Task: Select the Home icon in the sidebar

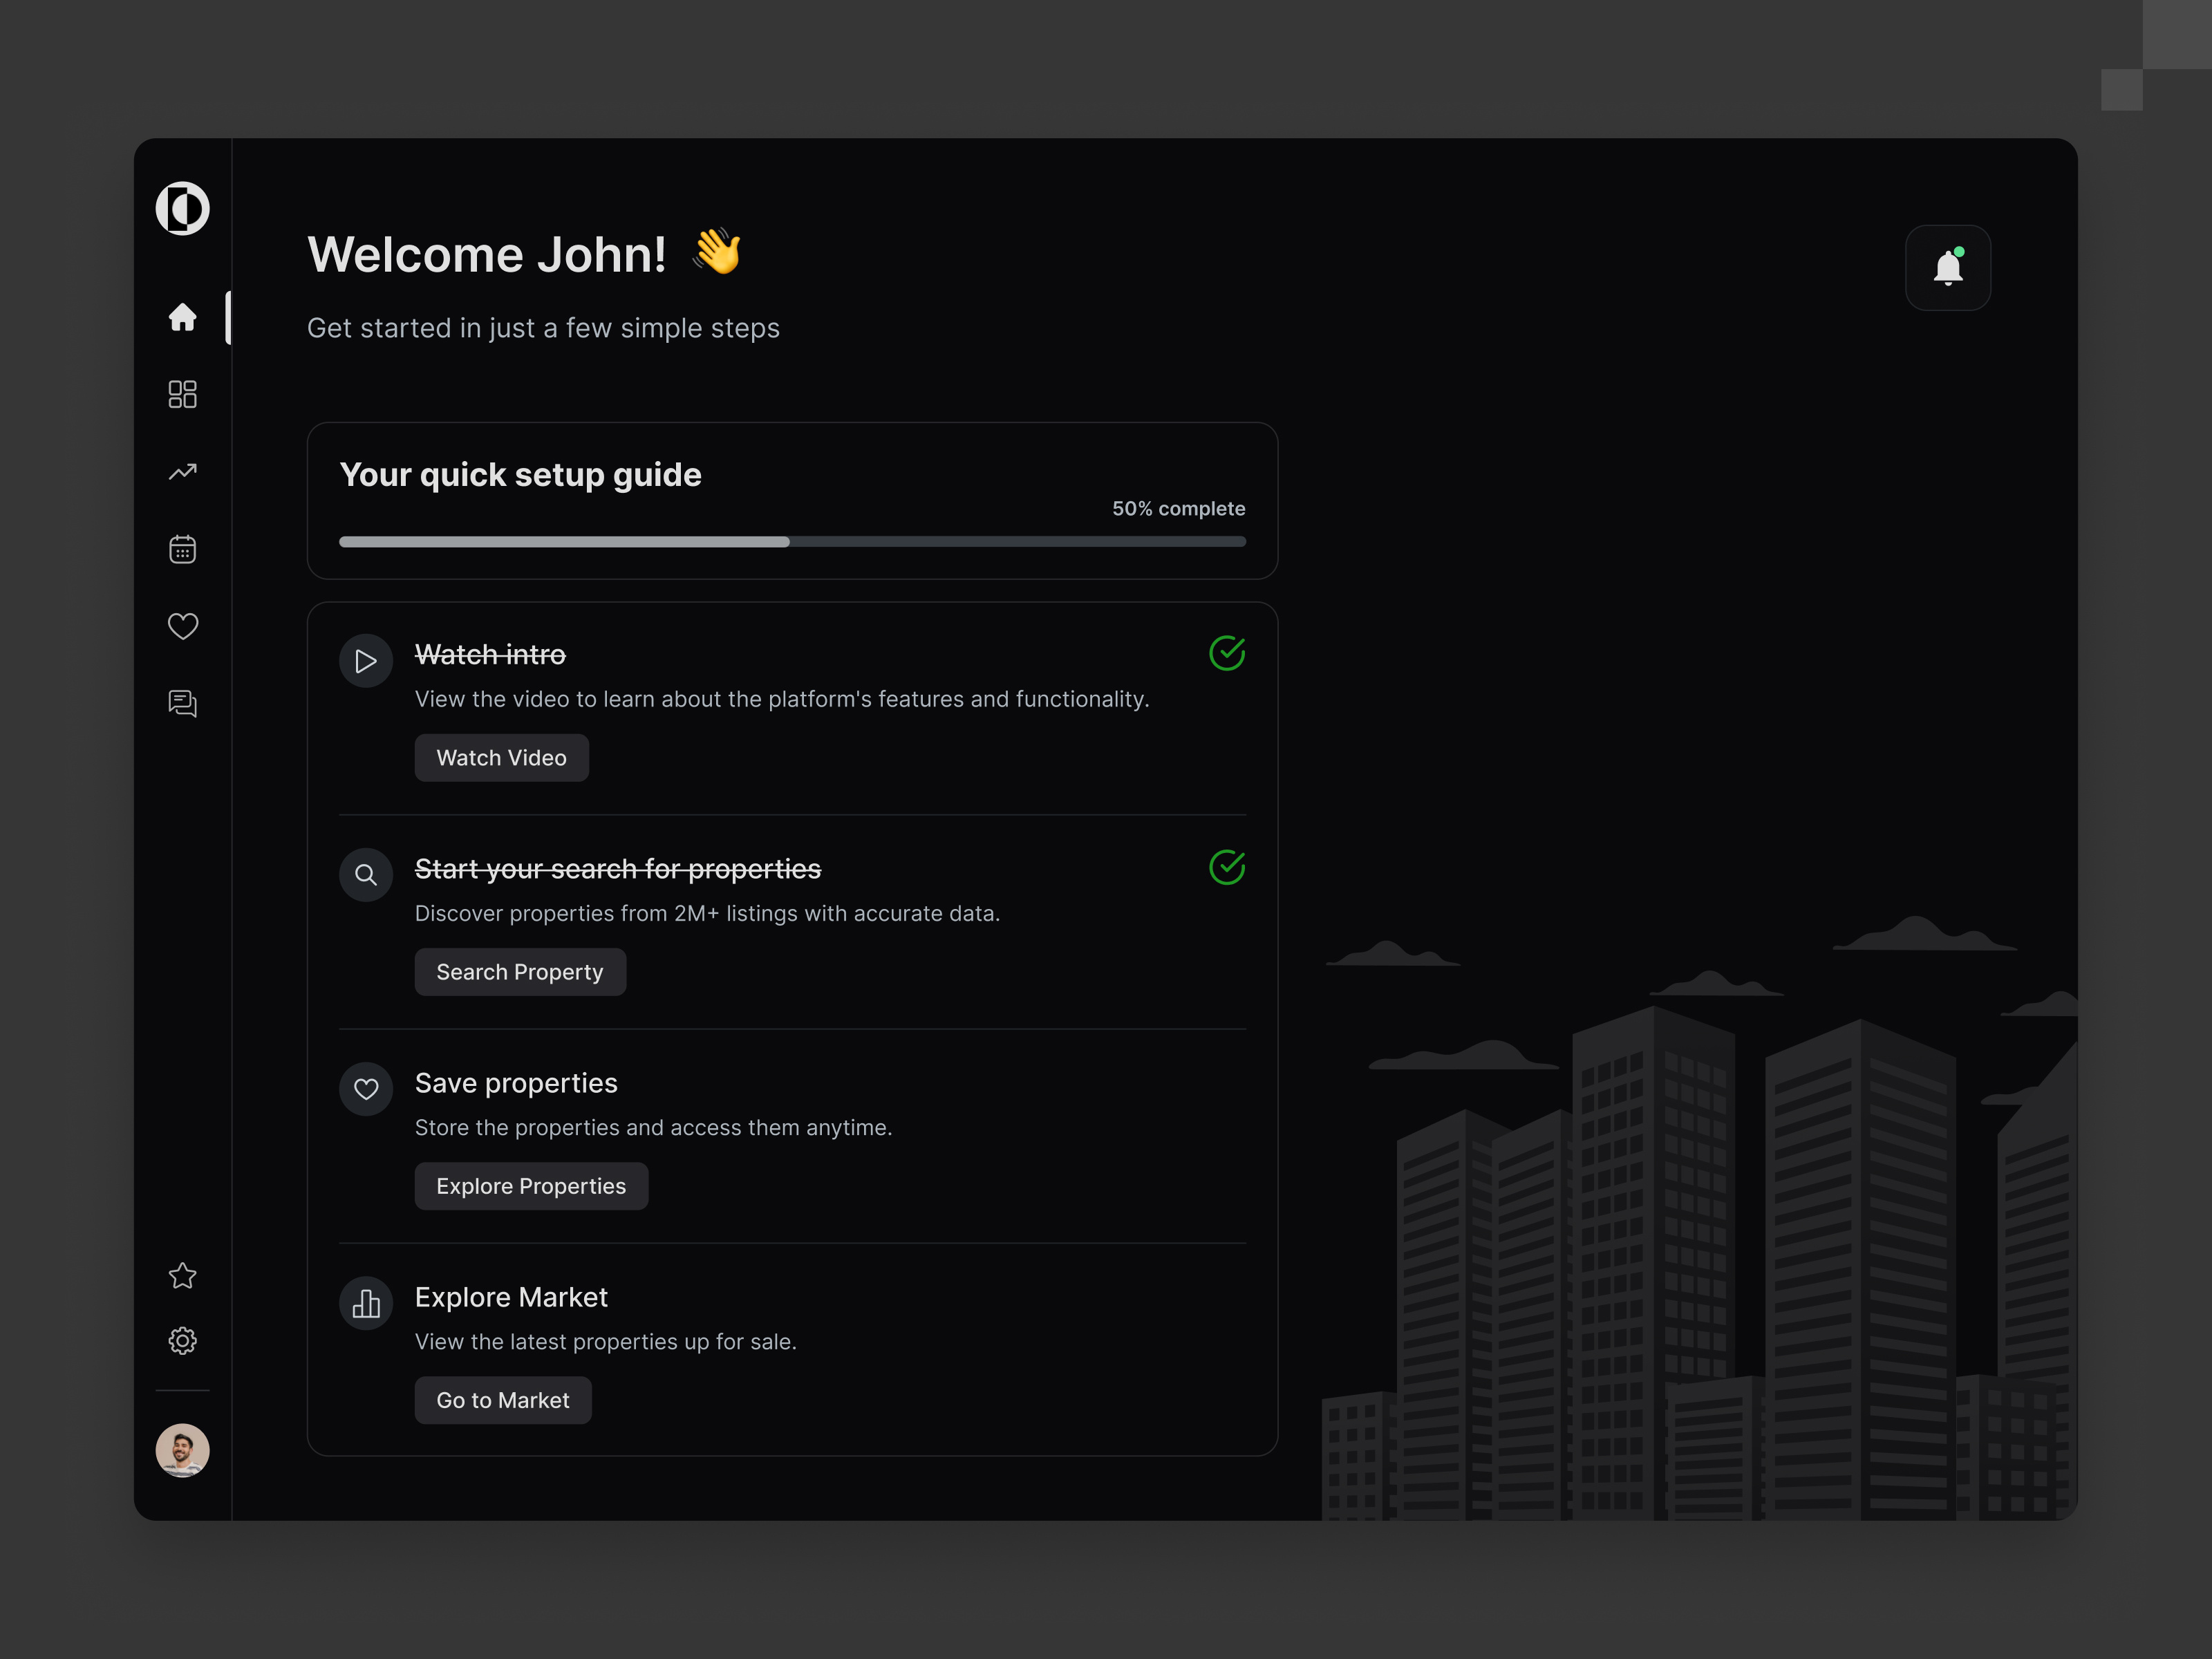Action: (182, 317)
